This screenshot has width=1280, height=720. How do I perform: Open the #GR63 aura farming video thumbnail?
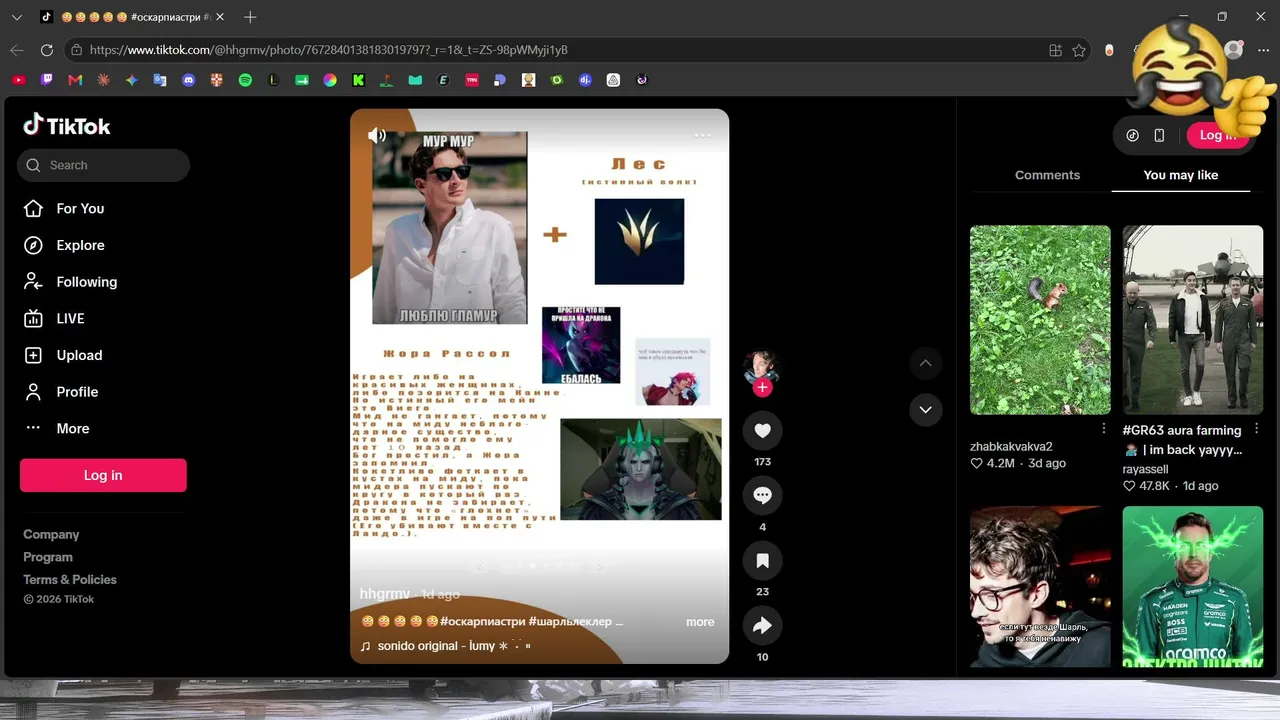[x=1193, y=320]
